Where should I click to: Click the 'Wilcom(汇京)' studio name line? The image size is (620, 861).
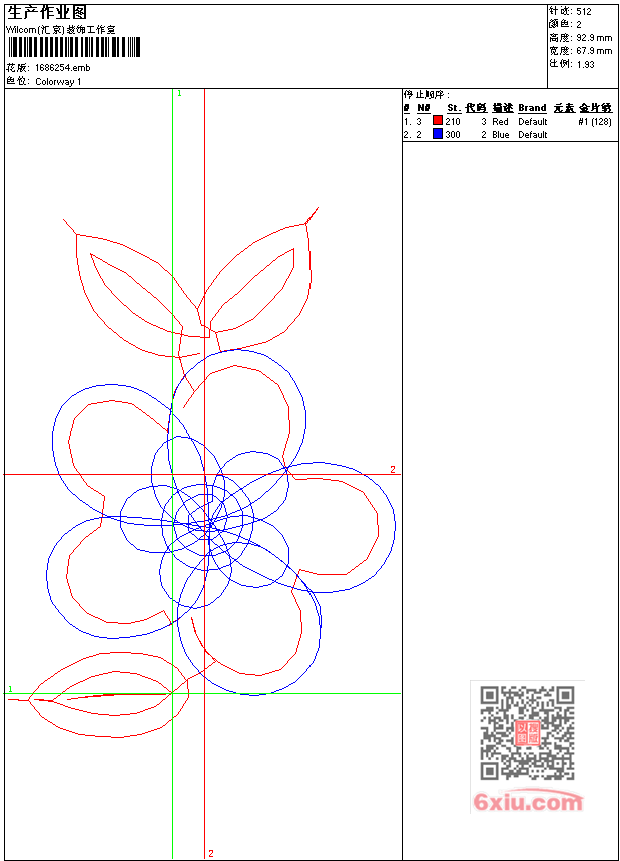61,29
